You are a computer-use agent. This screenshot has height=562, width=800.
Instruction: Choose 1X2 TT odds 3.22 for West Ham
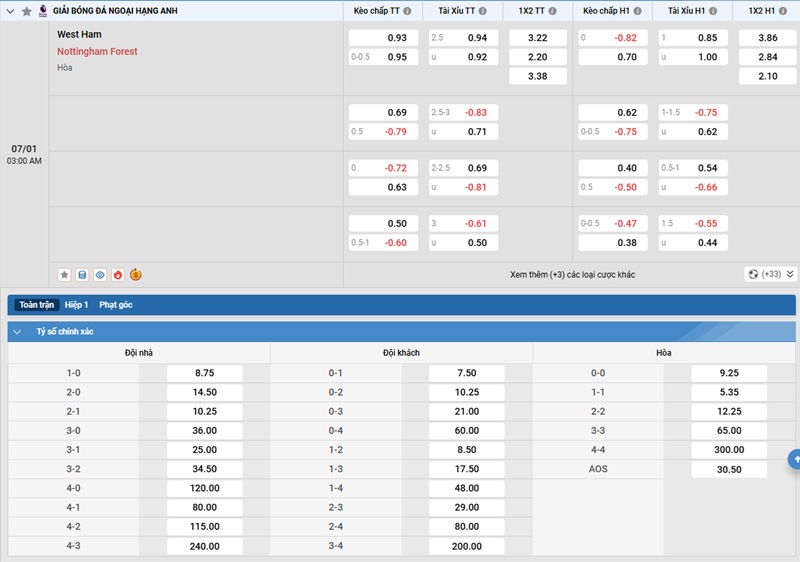tap(538, 38)
